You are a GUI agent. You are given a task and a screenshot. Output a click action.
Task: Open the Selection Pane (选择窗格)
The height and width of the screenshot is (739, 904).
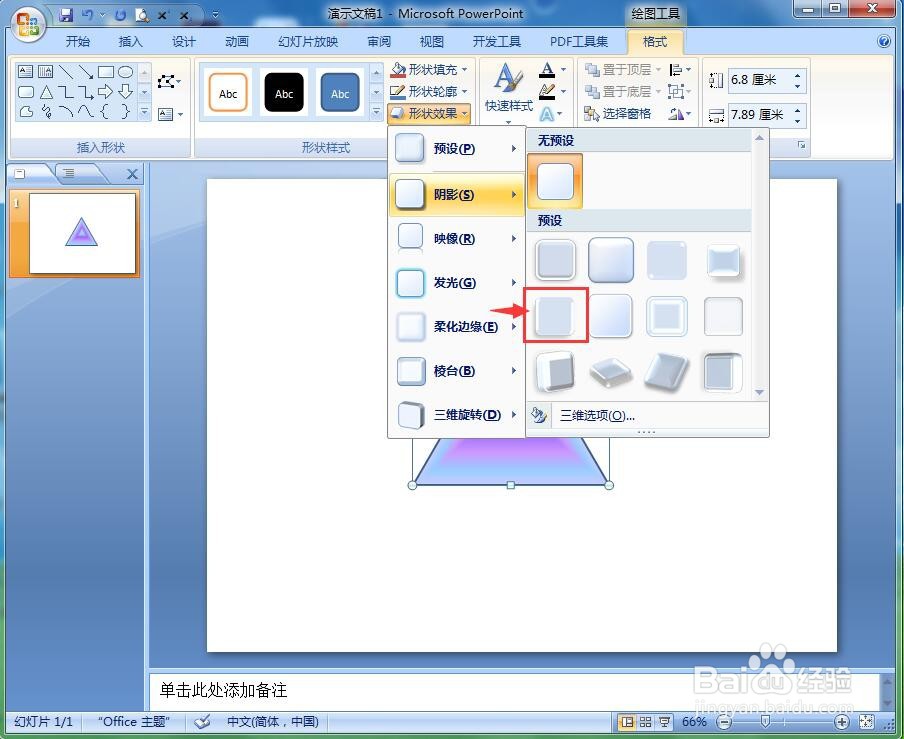(x=617, y=114)
